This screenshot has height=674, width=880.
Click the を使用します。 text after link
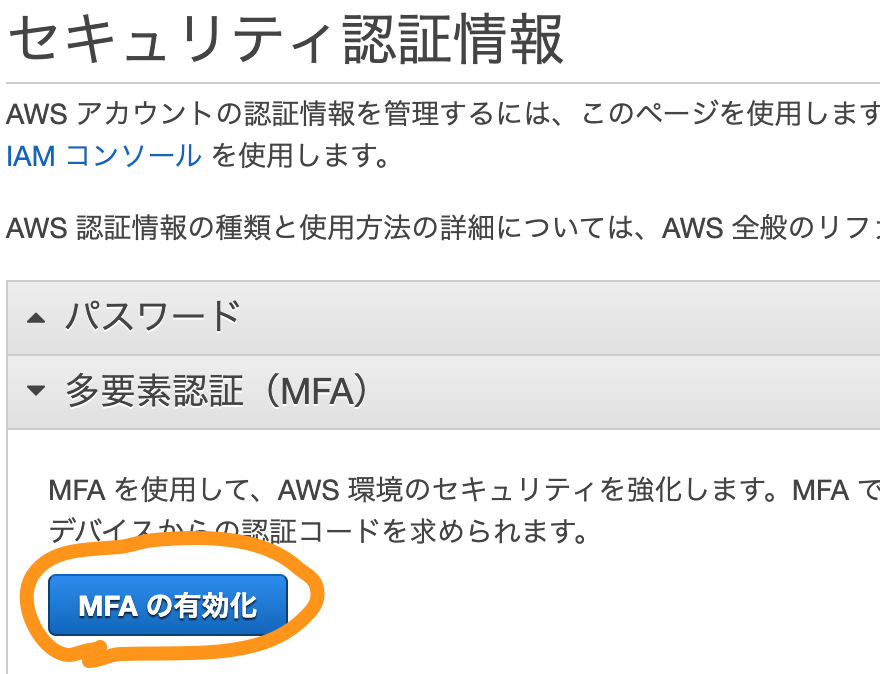pos(300,155)
